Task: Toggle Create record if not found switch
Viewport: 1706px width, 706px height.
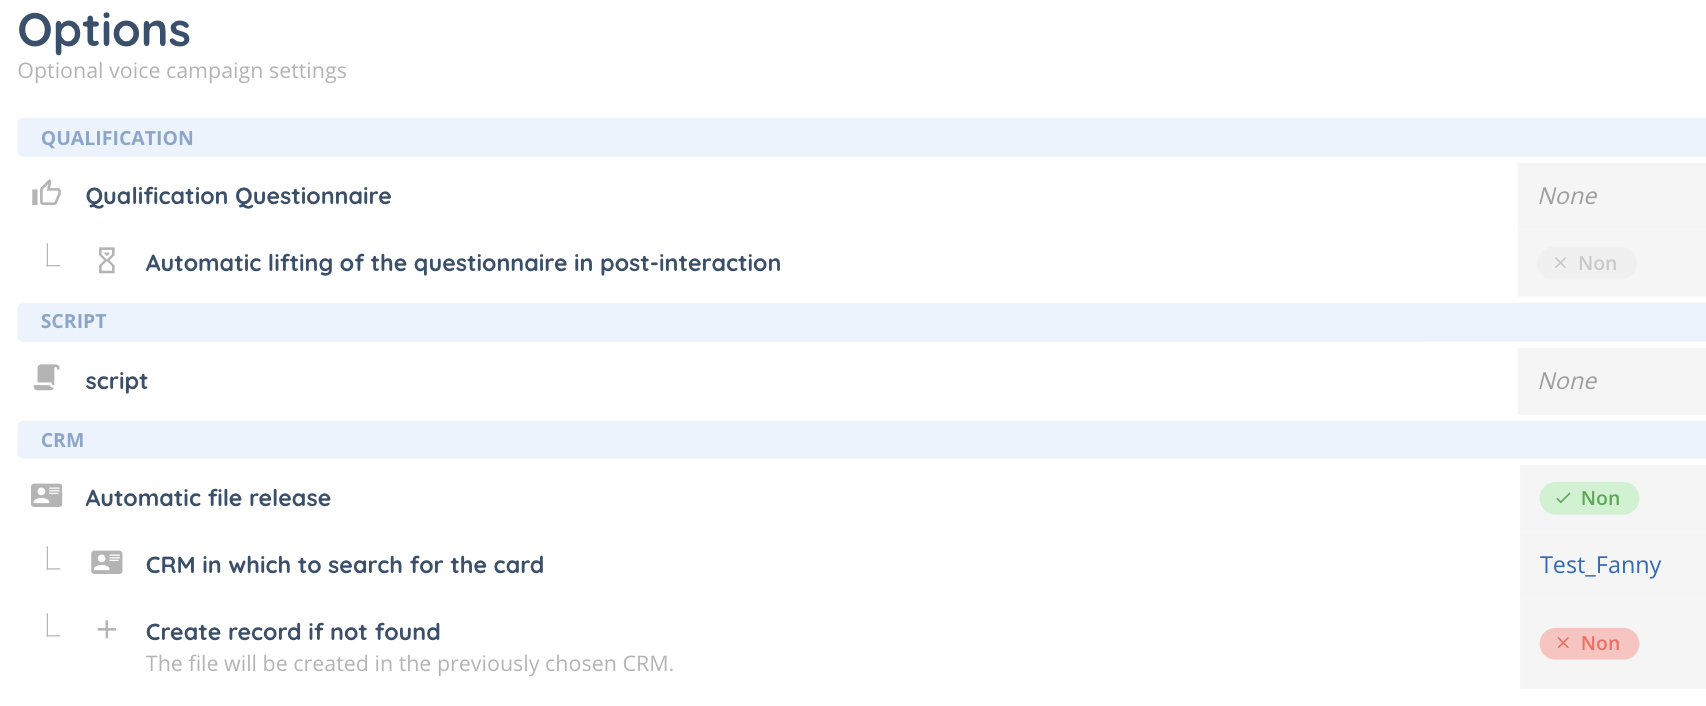Action: point(1588,643)
